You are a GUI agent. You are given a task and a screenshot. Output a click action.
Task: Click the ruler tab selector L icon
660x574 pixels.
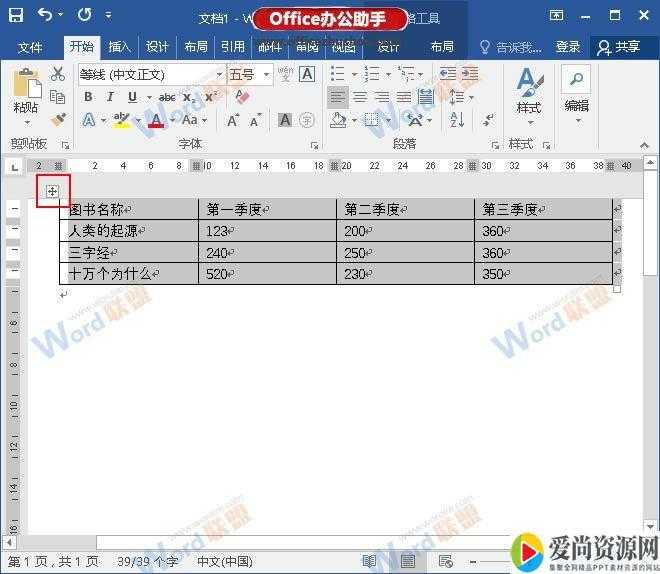point(15,167)
